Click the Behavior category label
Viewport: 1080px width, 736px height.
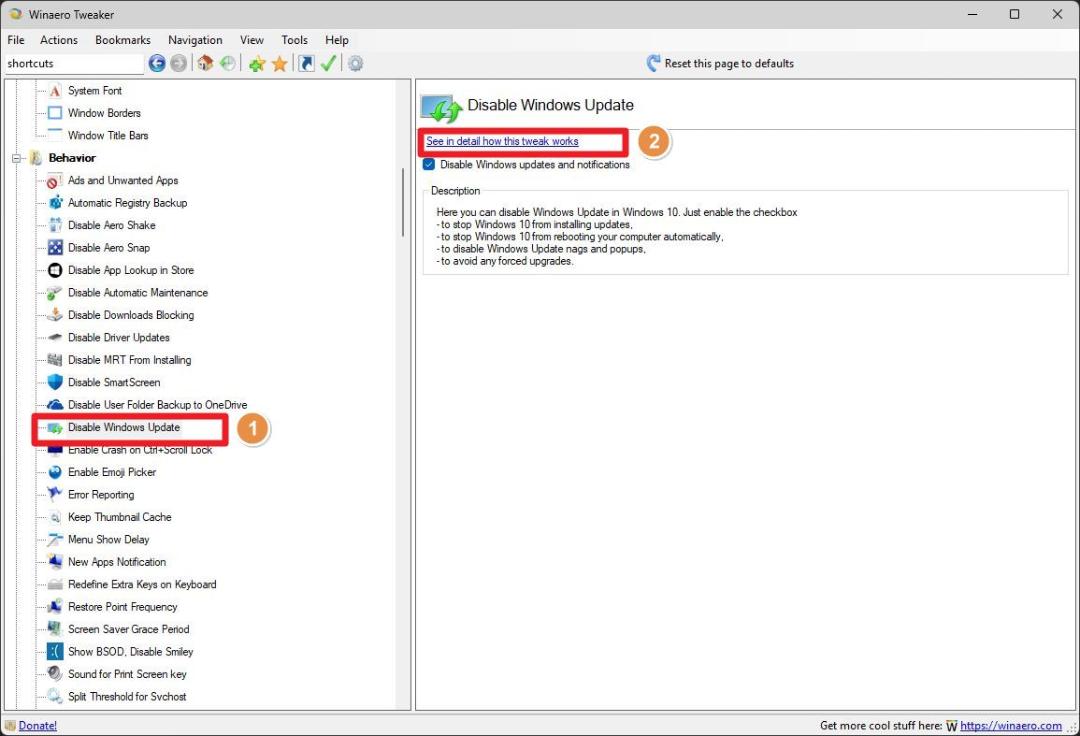[72, 158]
